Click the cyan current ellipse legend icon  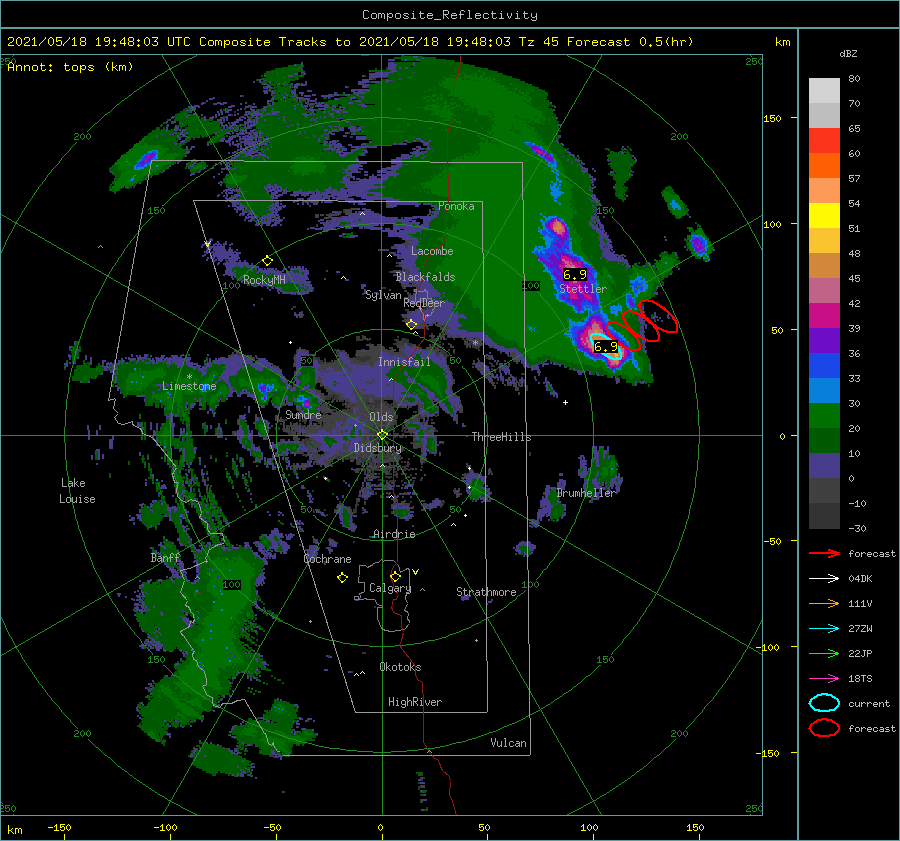[824, 703]
